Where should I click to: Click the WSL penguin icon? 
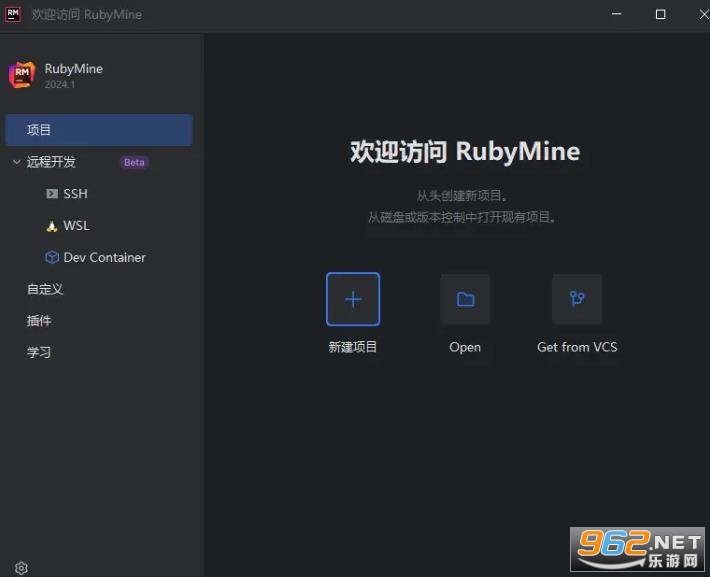(52, 226)
